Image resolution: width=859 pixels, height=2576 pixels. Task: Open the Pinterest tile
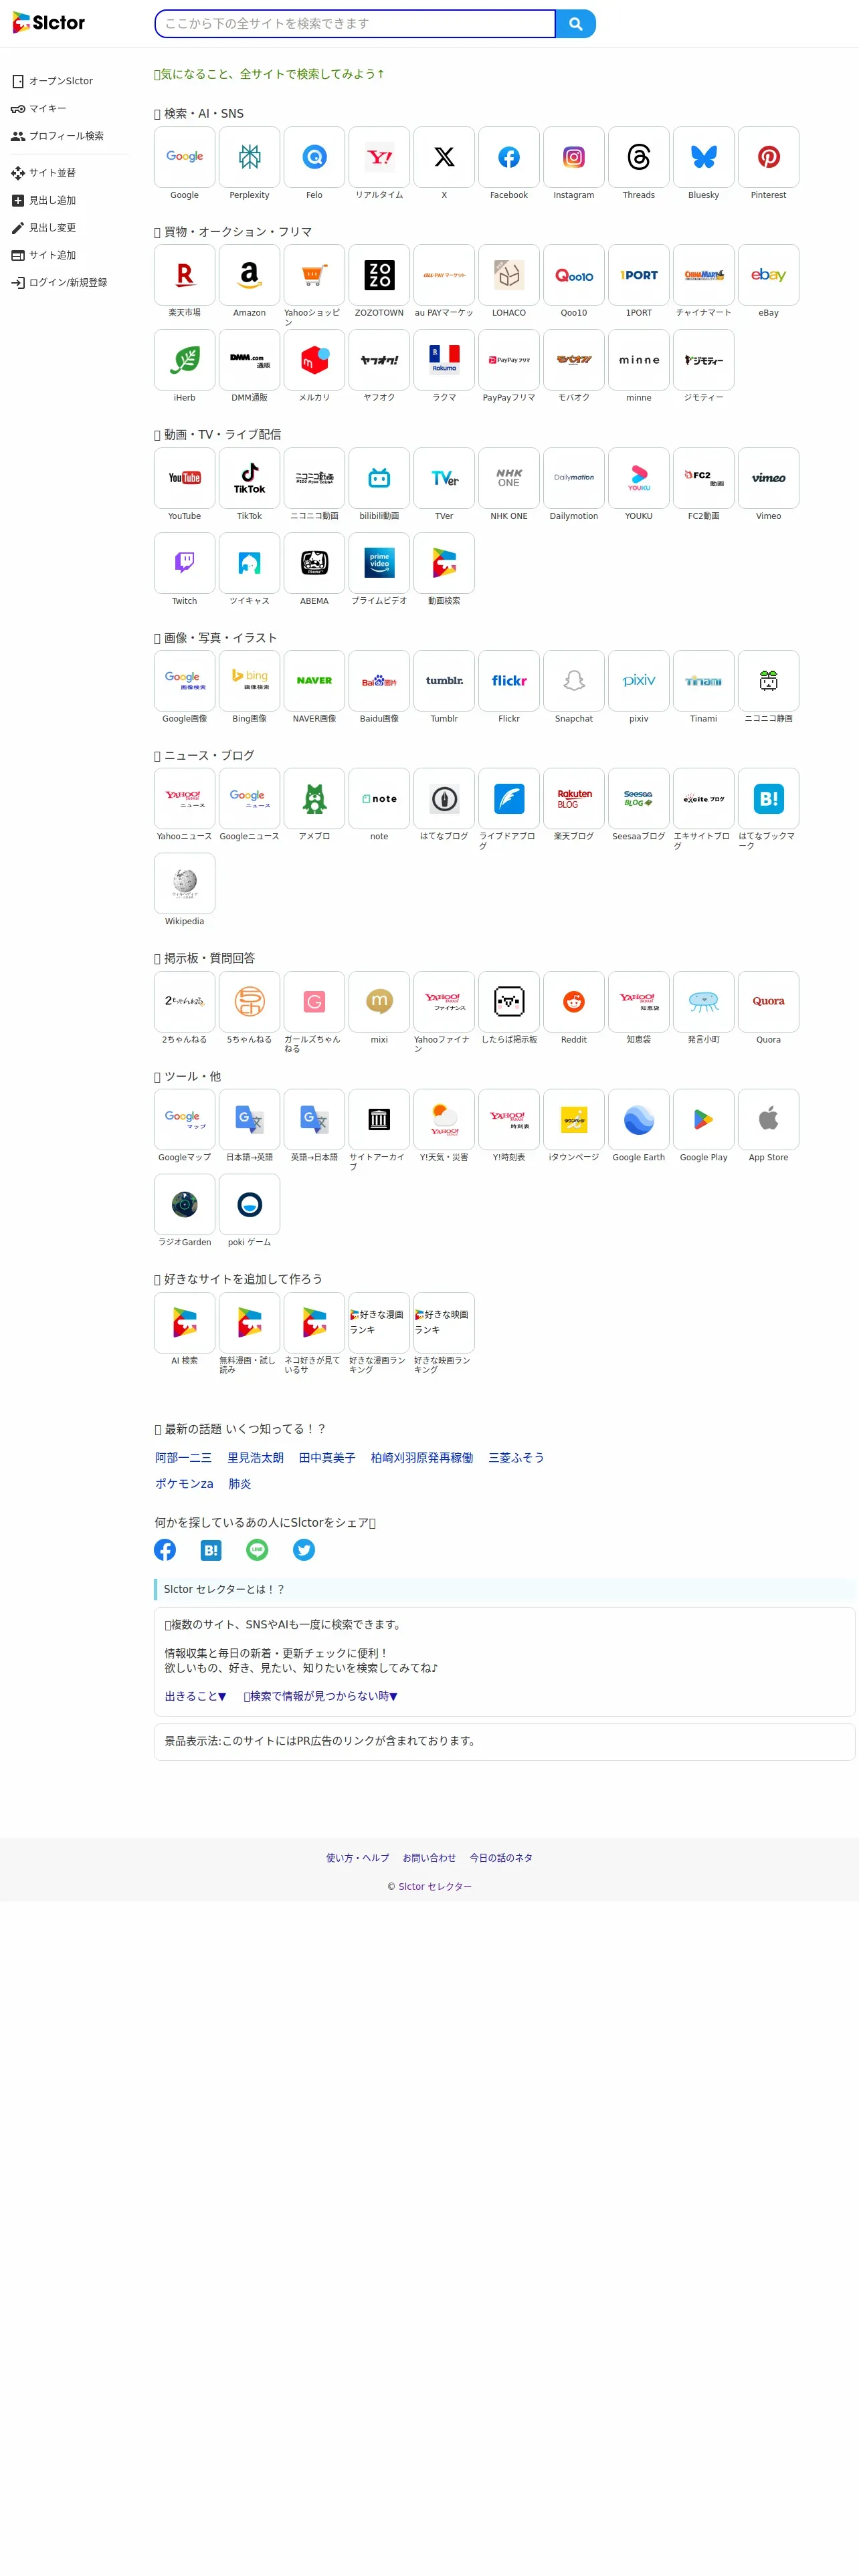[x=769, y=157]
